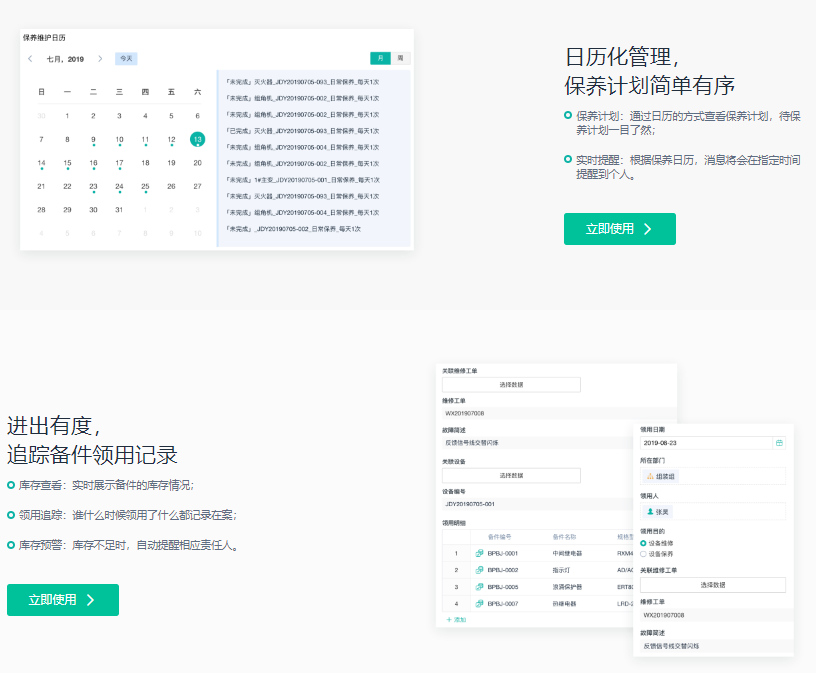This screenshot has height=673, width=816.
Task: Click the 张昊 user tag icon
Action: tap(651, 511)
